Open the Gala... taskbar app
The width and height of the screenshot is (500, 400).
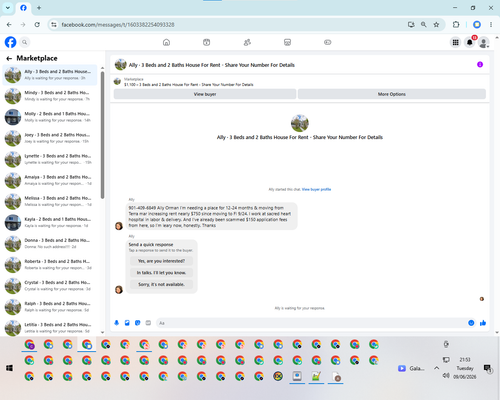pyautogui.click(x=411, y=368)
